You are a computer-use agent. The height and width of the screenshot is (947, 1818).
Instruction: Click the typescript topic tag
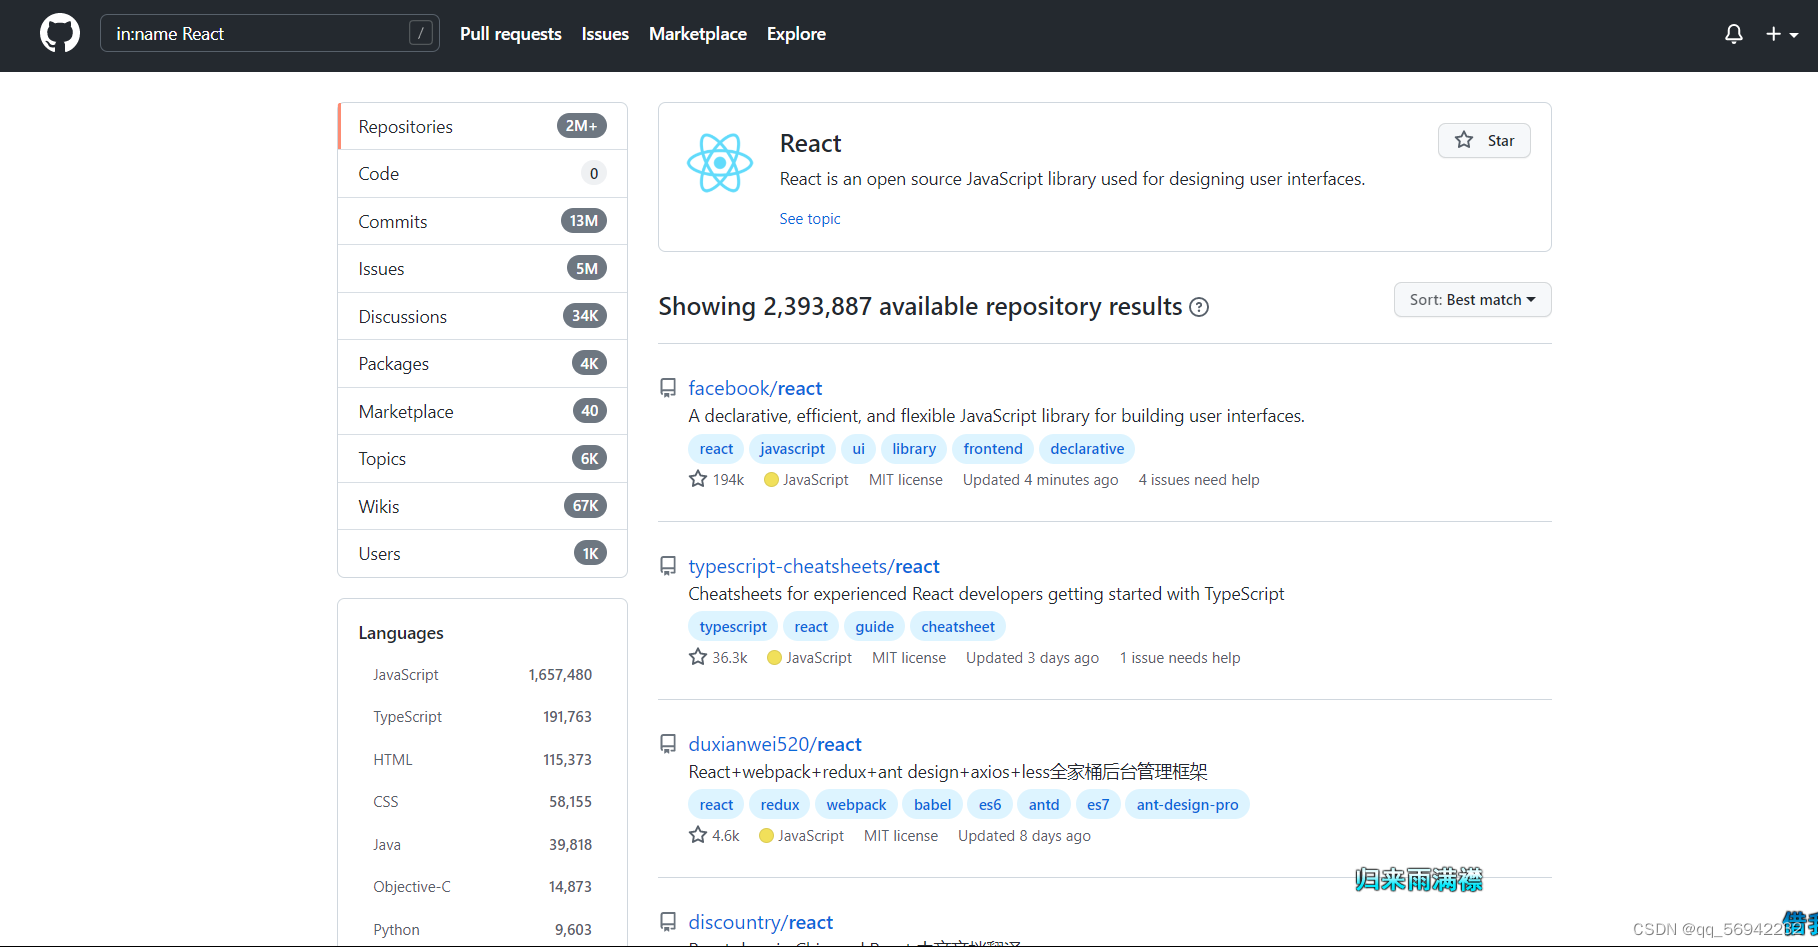coord(733,627)
